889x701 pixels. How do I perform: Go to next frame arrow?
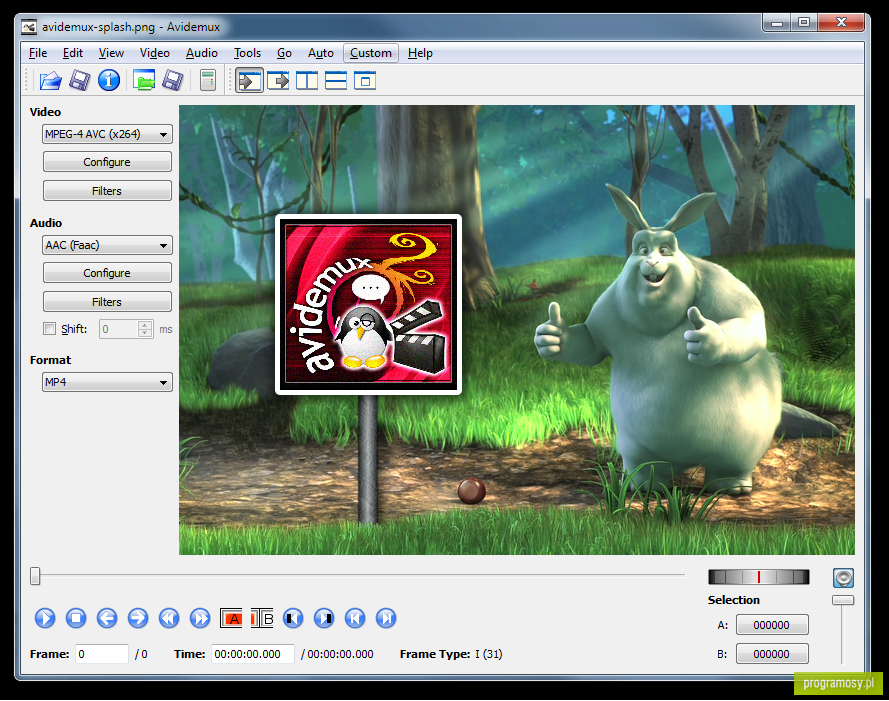pyautogui.click(x=138, y=618)
